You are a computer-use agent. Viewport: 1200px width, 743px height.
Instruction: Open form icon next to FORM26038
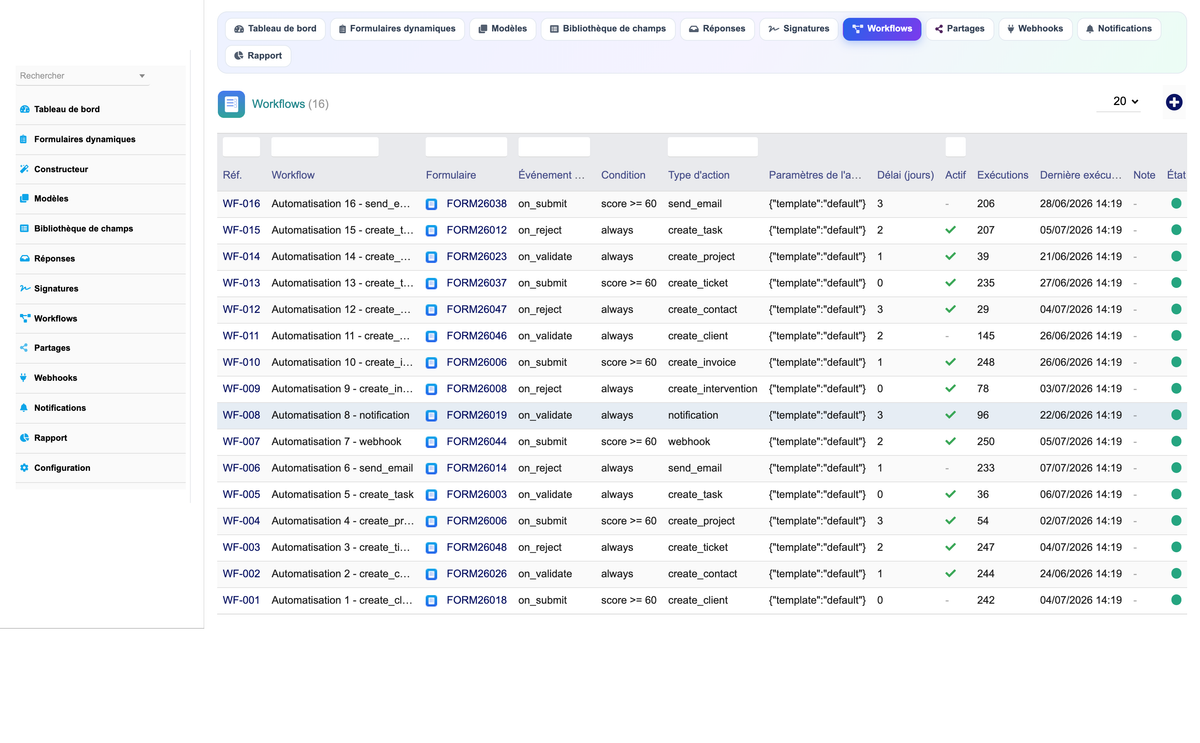(x=432, y=204)
